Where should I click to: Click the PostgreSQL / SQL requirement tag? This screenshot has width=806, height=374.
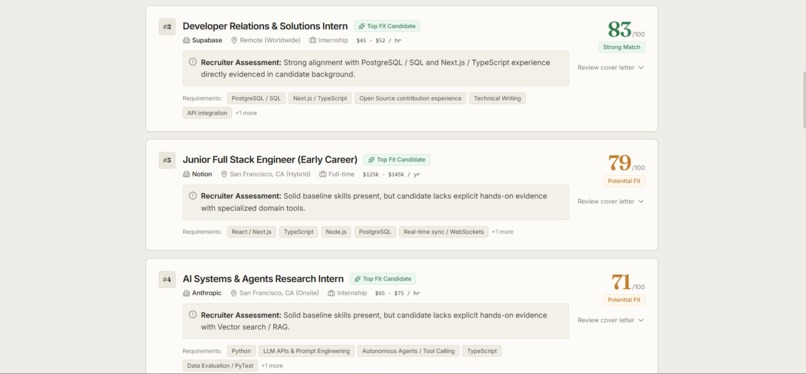click(x=256, y=98)
